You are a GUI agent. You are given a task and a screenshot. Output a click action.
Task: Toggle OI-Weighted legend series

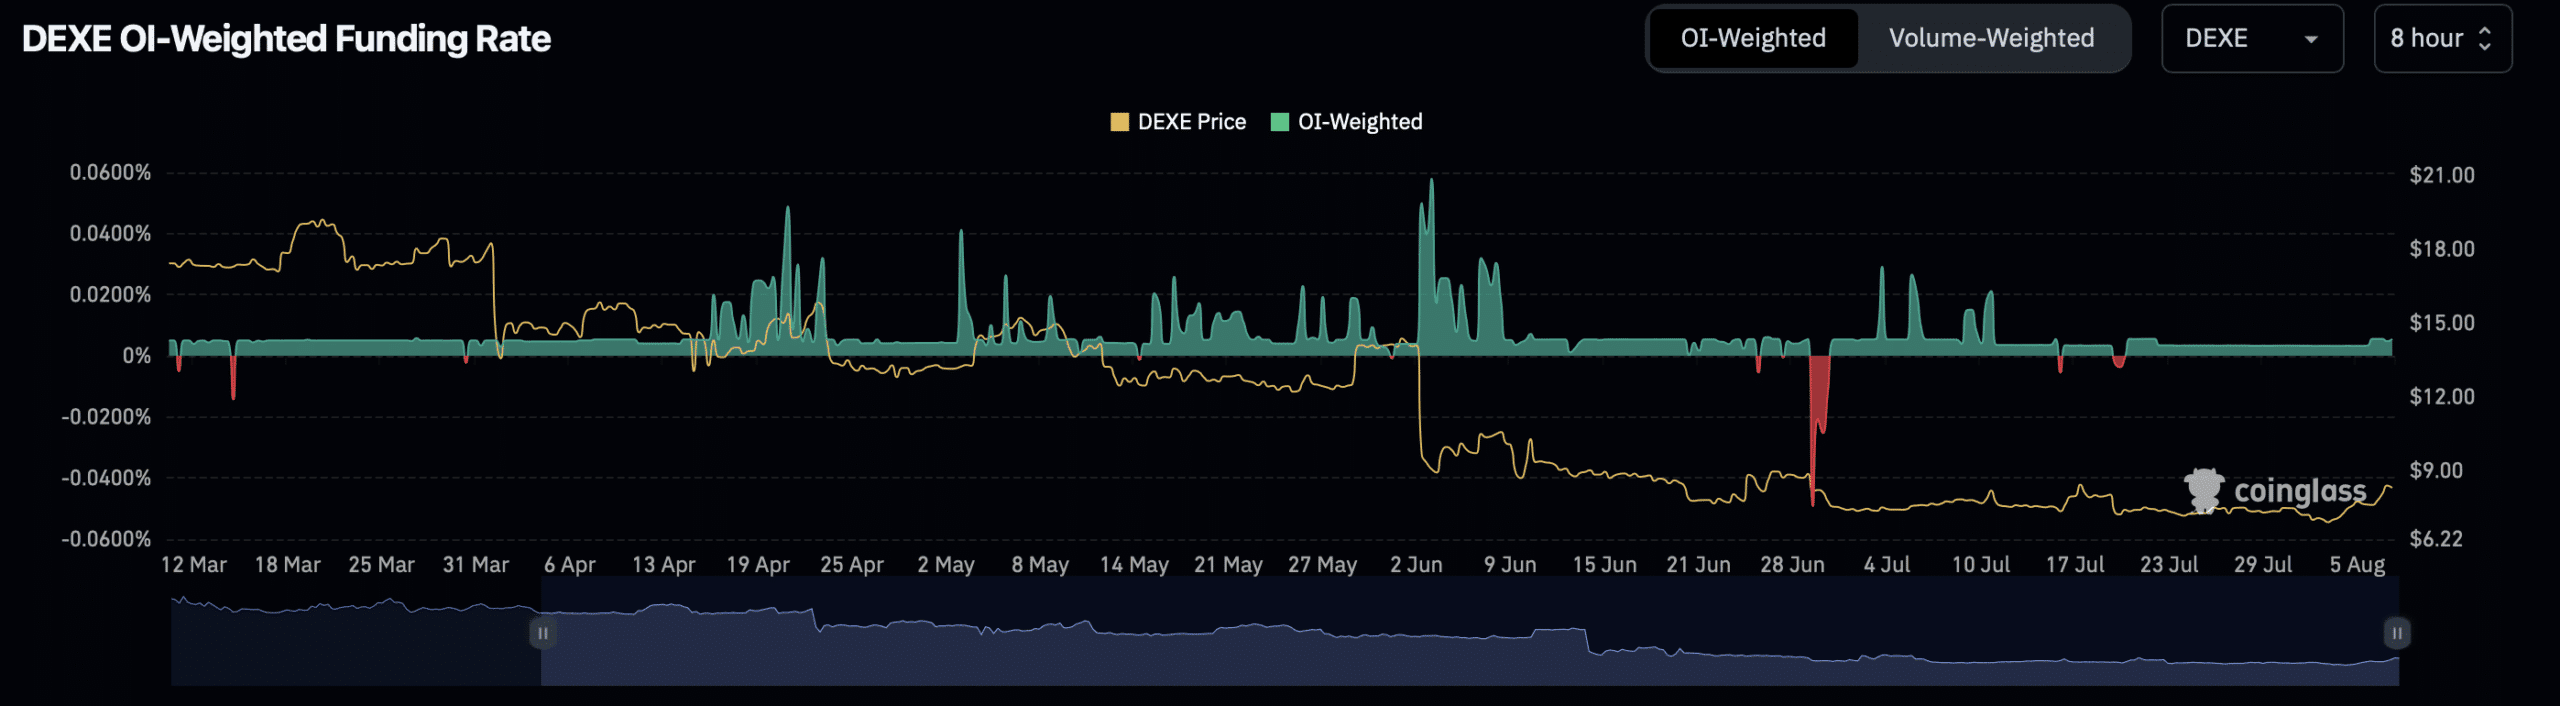point(1346,122)
